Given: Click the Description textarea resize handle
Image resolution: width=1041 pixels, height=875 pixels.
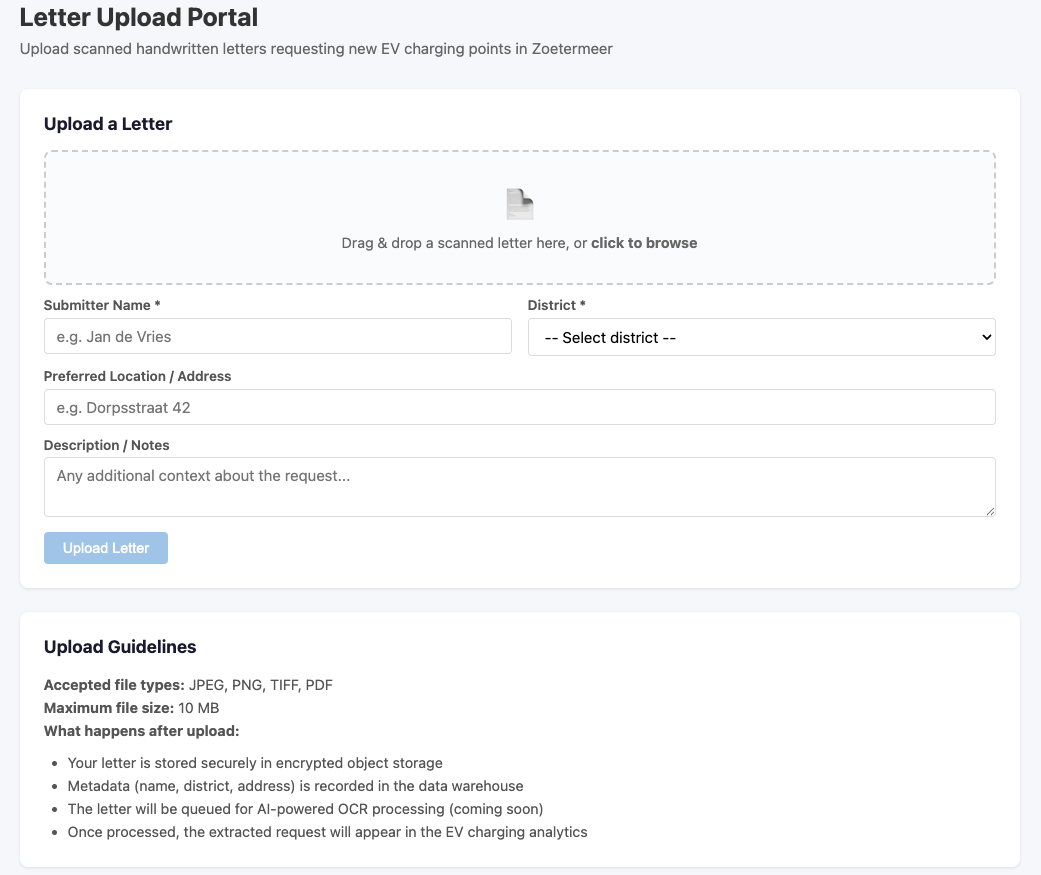Looking at the screenshot, I should coord(989,510).
